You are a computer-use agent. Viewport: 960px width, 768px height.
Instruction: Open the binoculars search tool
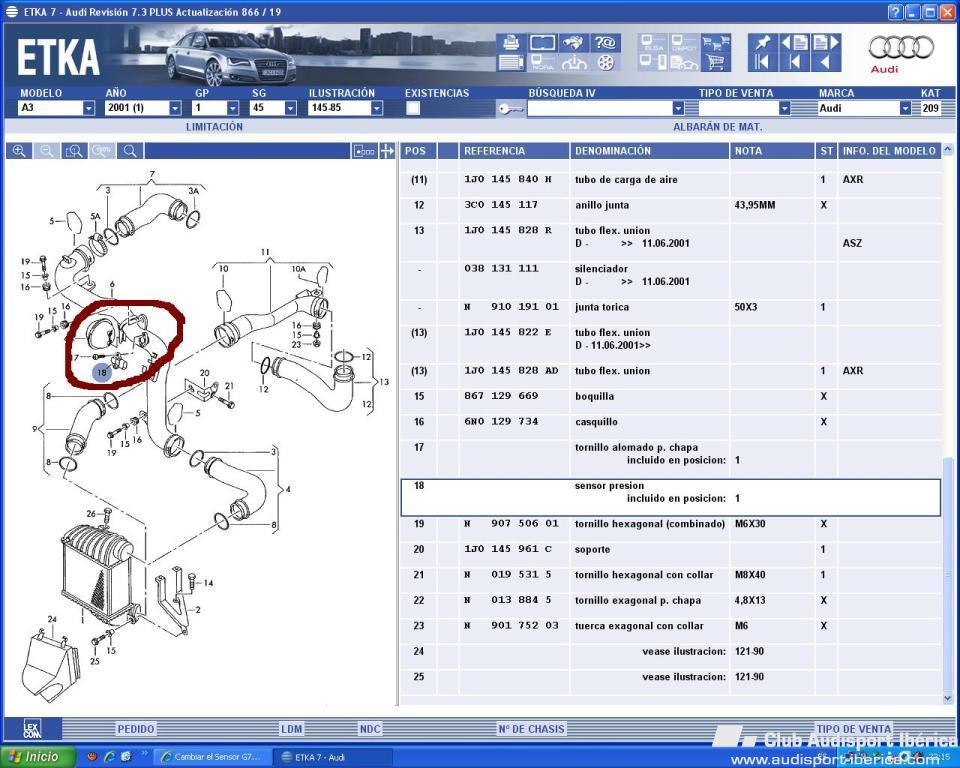tap(573, 42)
